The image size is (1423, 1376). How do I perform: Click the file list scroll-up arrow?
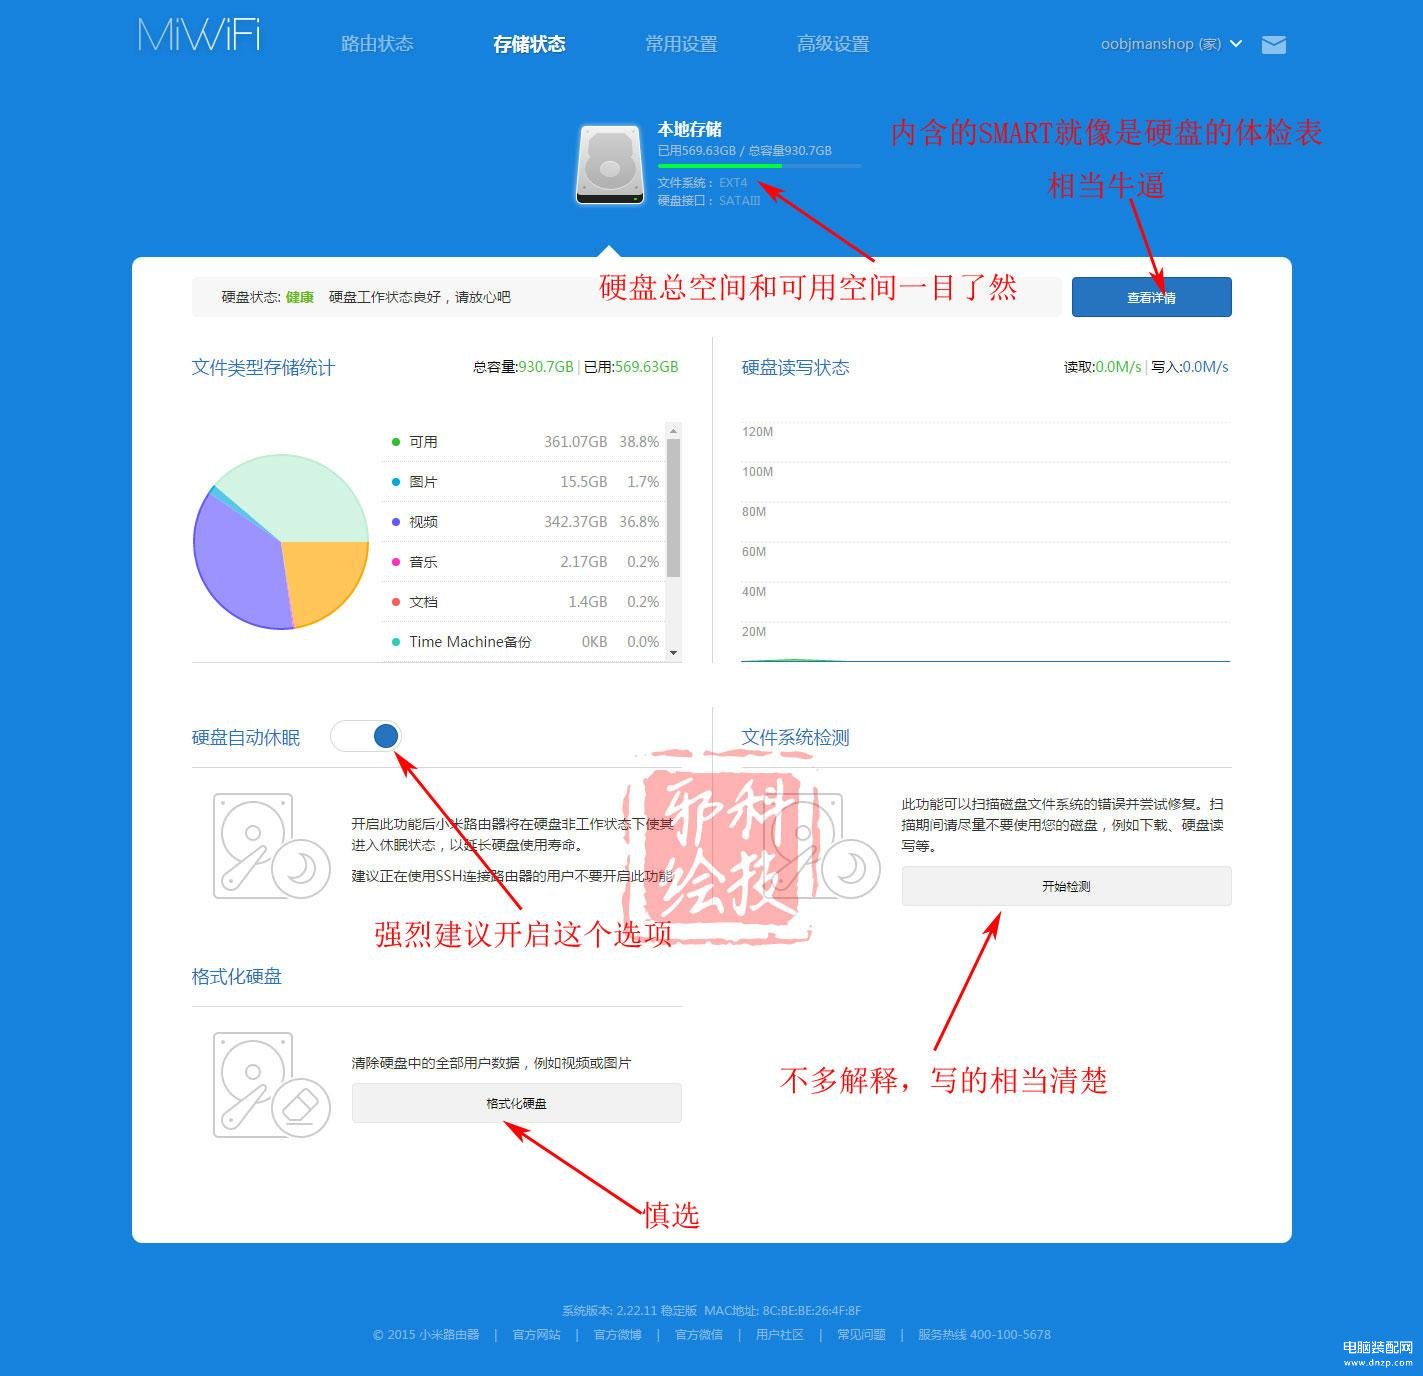(x=674, y=431)
